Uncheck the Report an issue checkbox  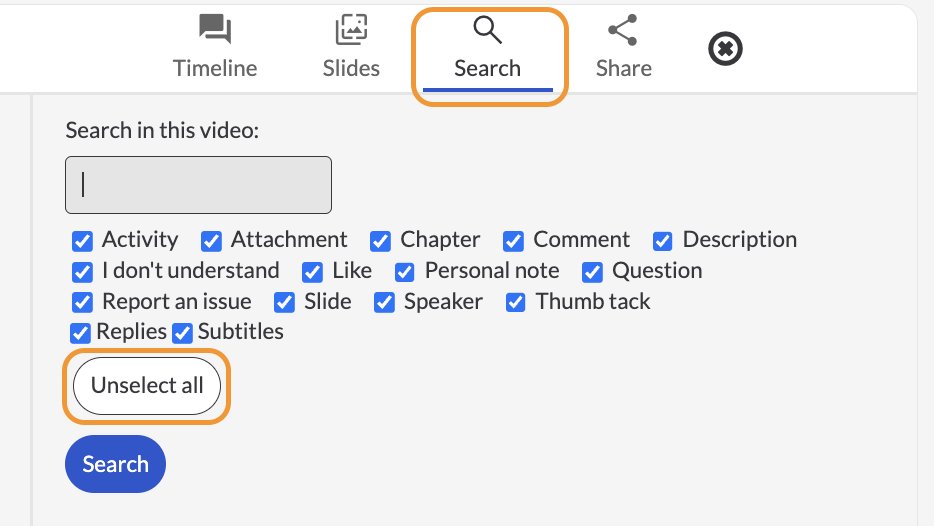[82, 303]
